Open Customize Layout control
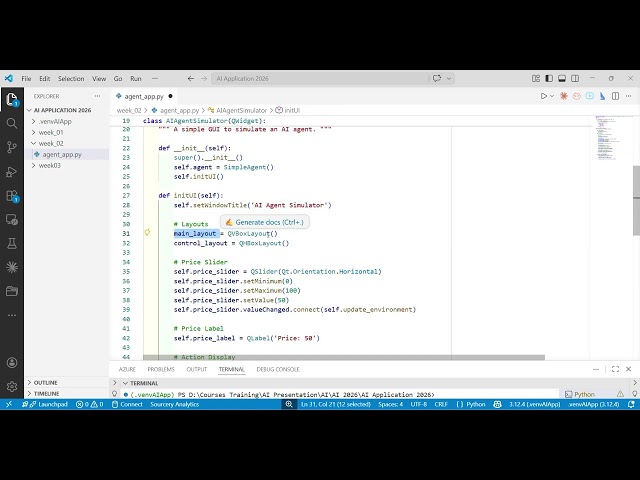This screenshot has width=640, height=480. pyautogui.click(x=536, y=78)
